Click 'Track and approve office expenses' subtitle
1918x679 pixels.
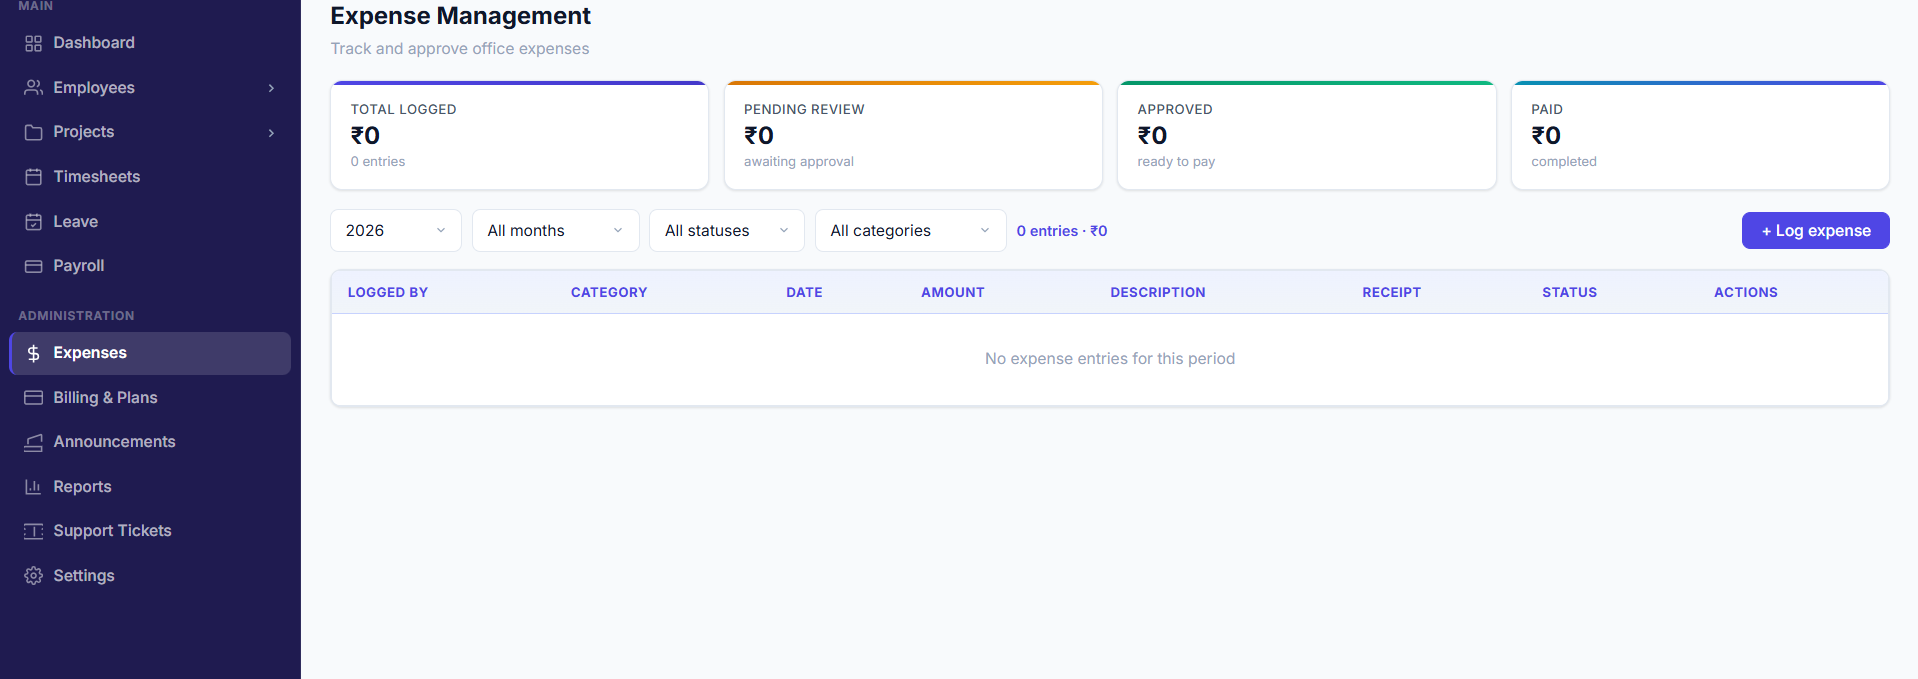[460, 48]
